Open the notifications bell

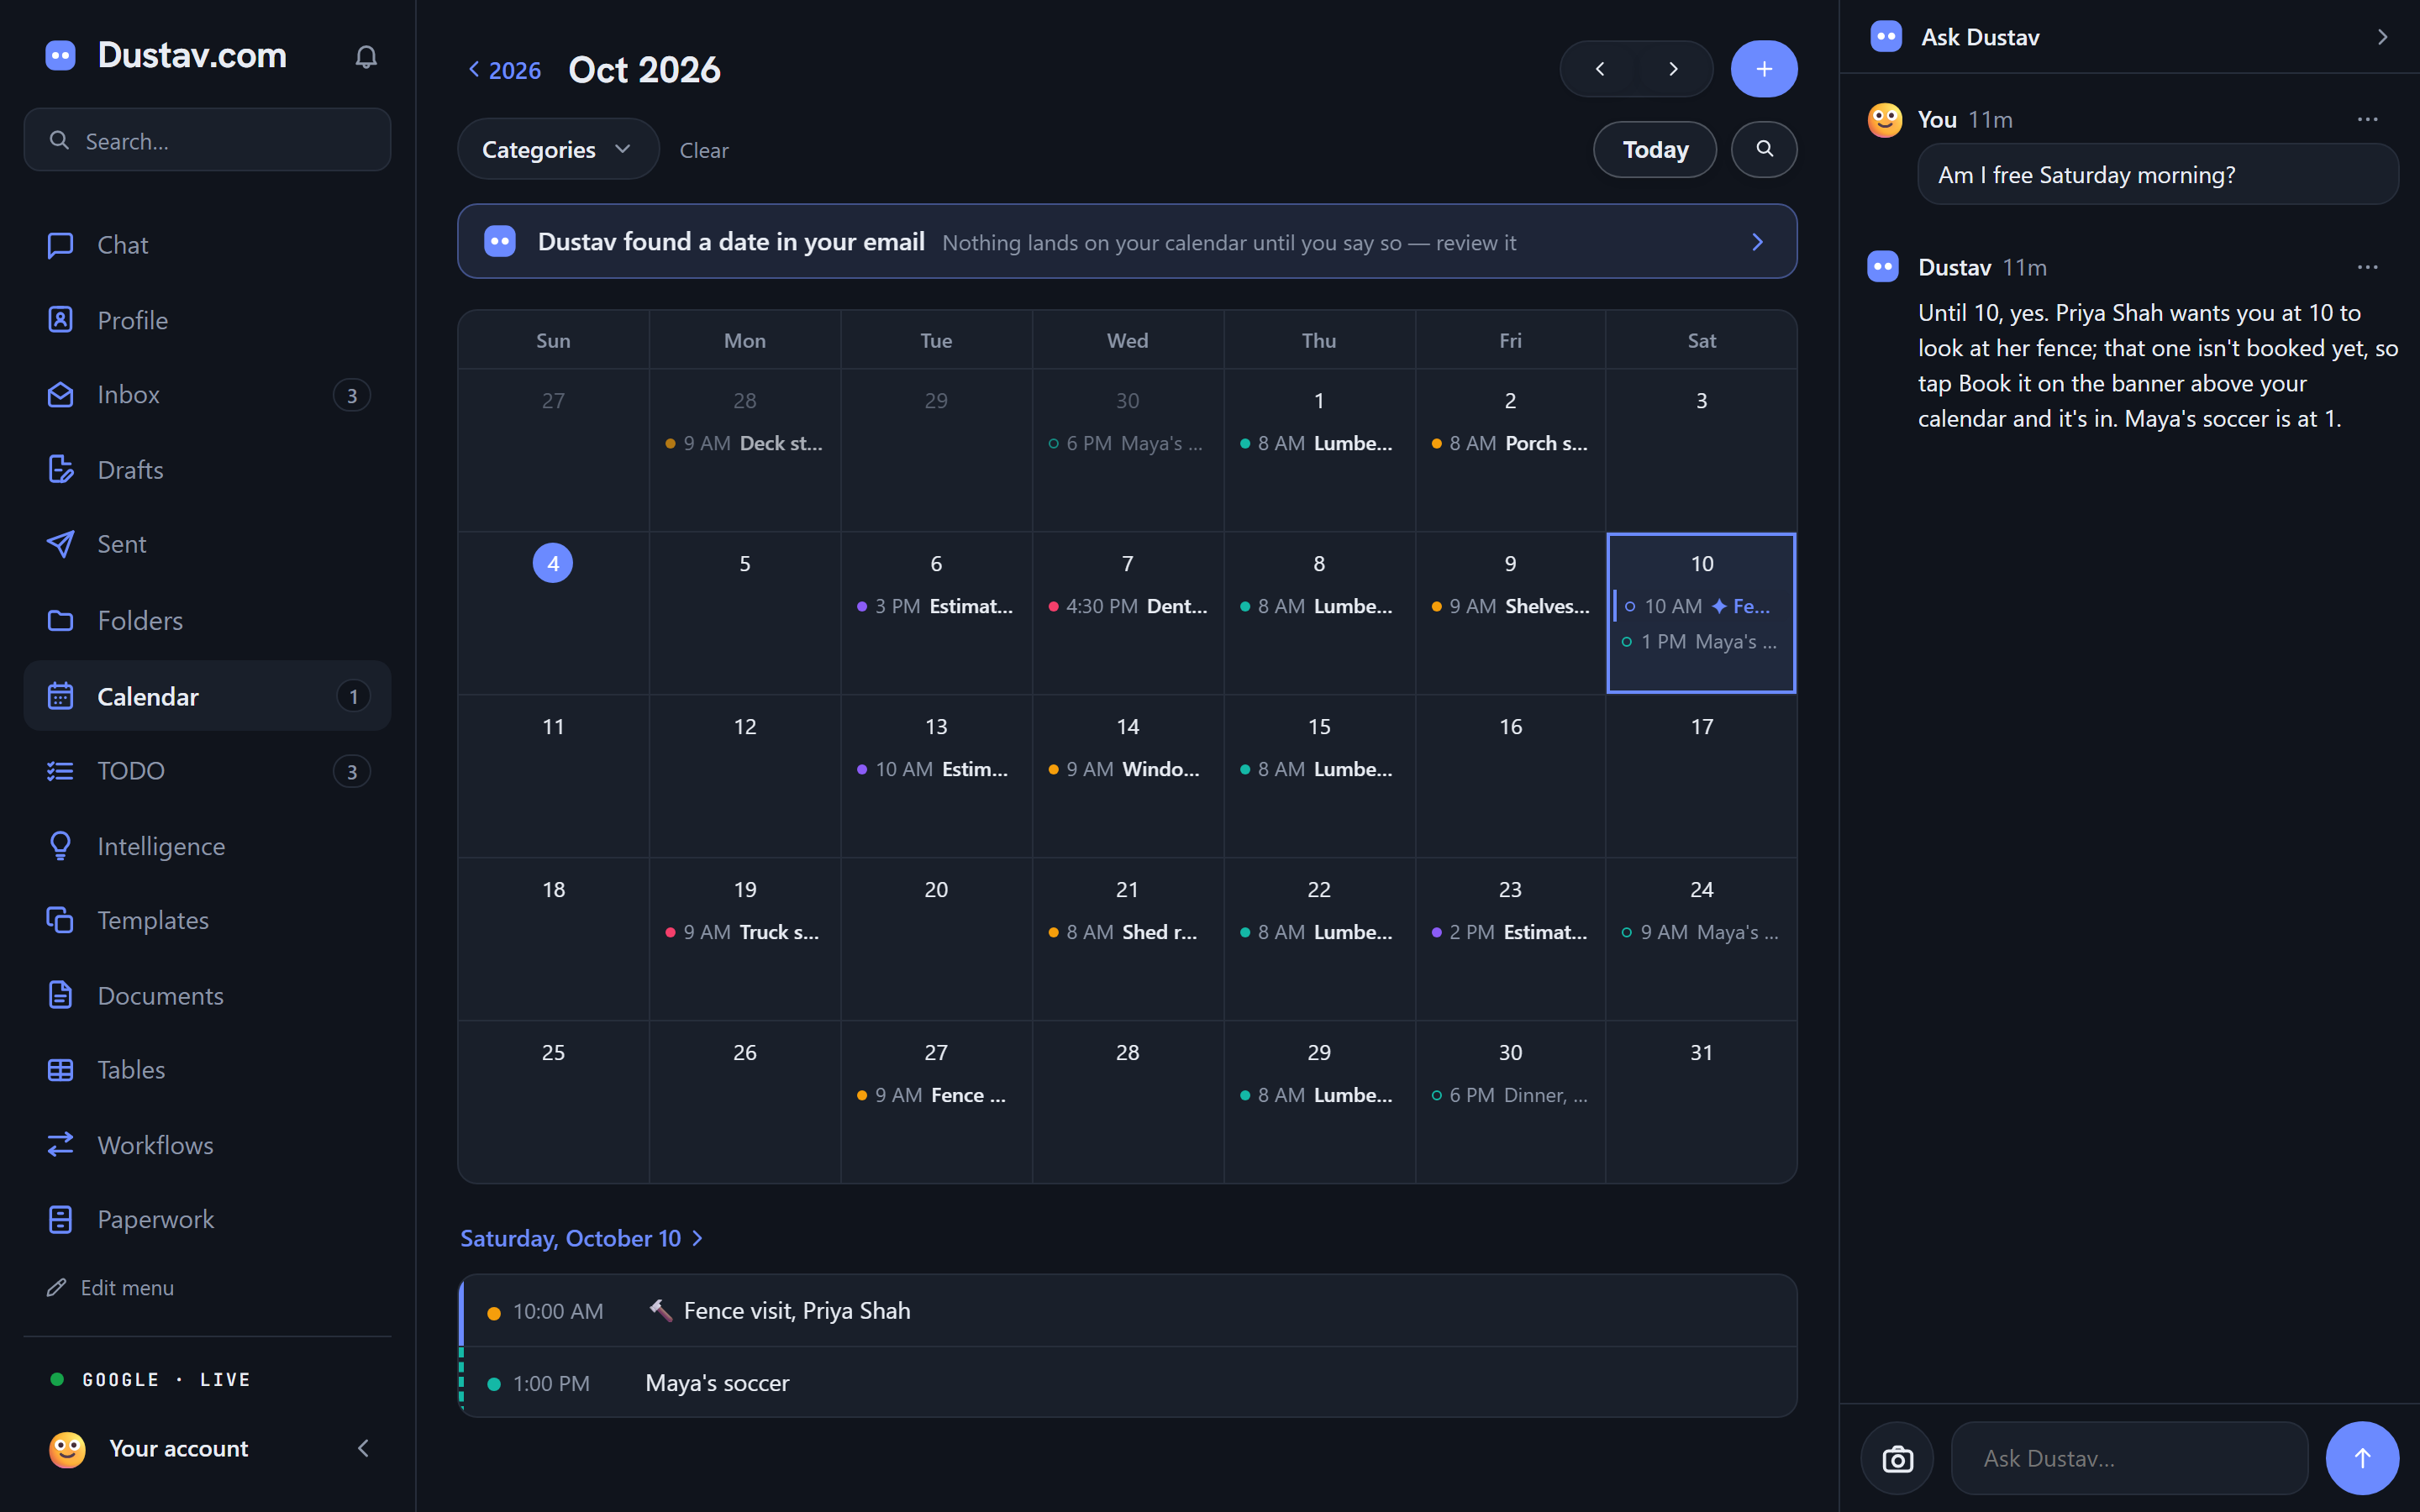(366, 57)
